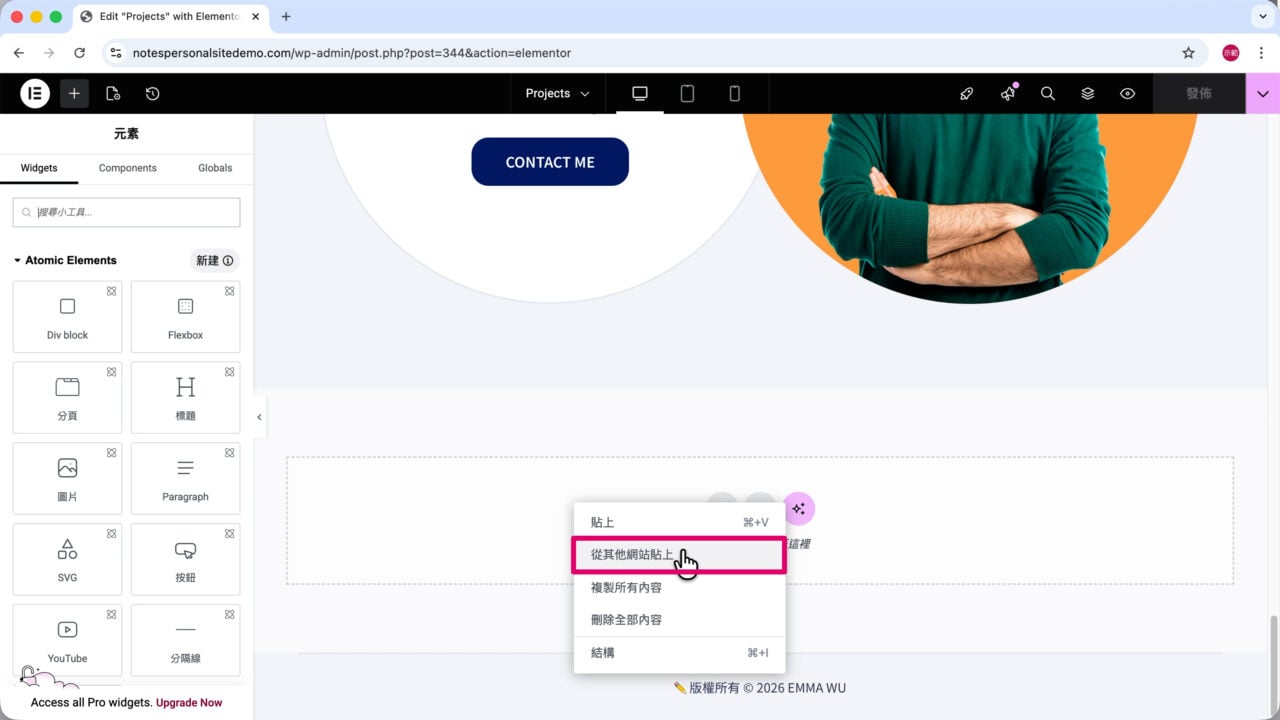Click the AI sparkle button in container
The width and height of the screenshot is (1280, 720).
point(798,509)
